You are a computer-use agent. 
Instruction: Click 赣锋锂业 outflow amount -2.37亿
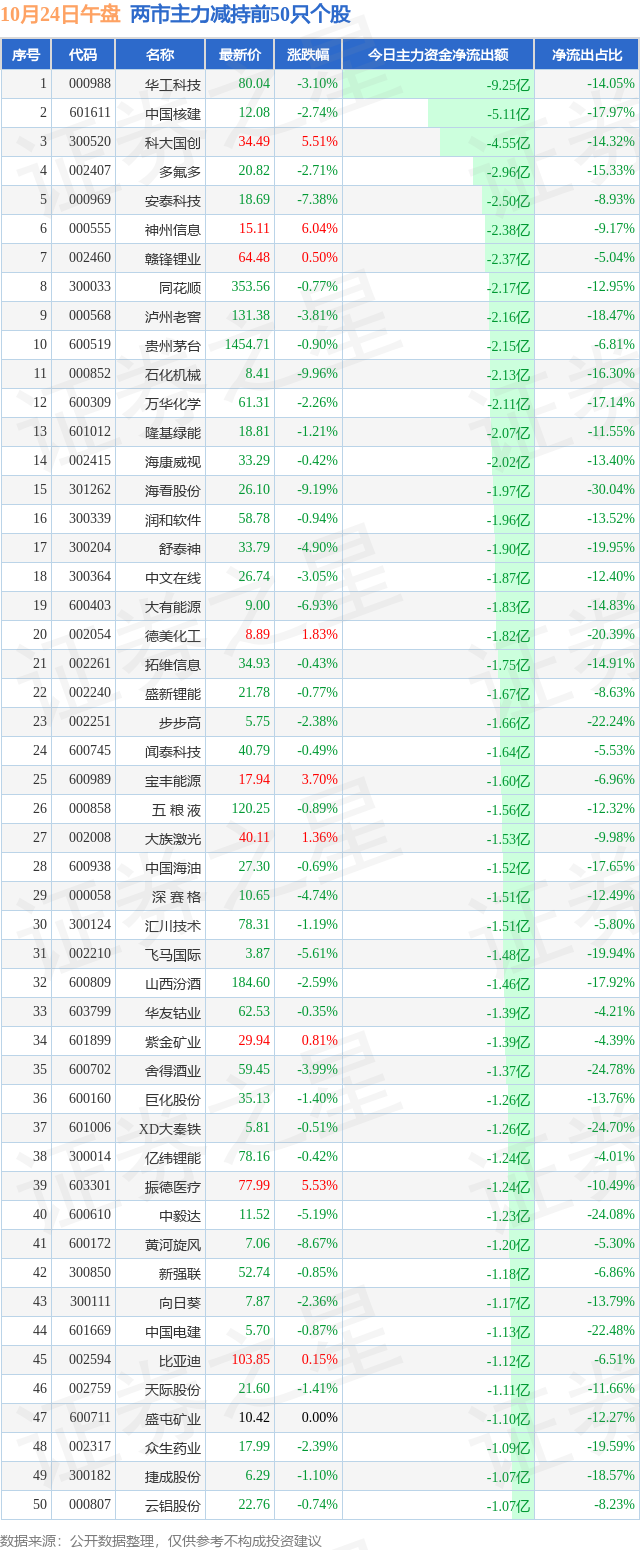point(508,259)
